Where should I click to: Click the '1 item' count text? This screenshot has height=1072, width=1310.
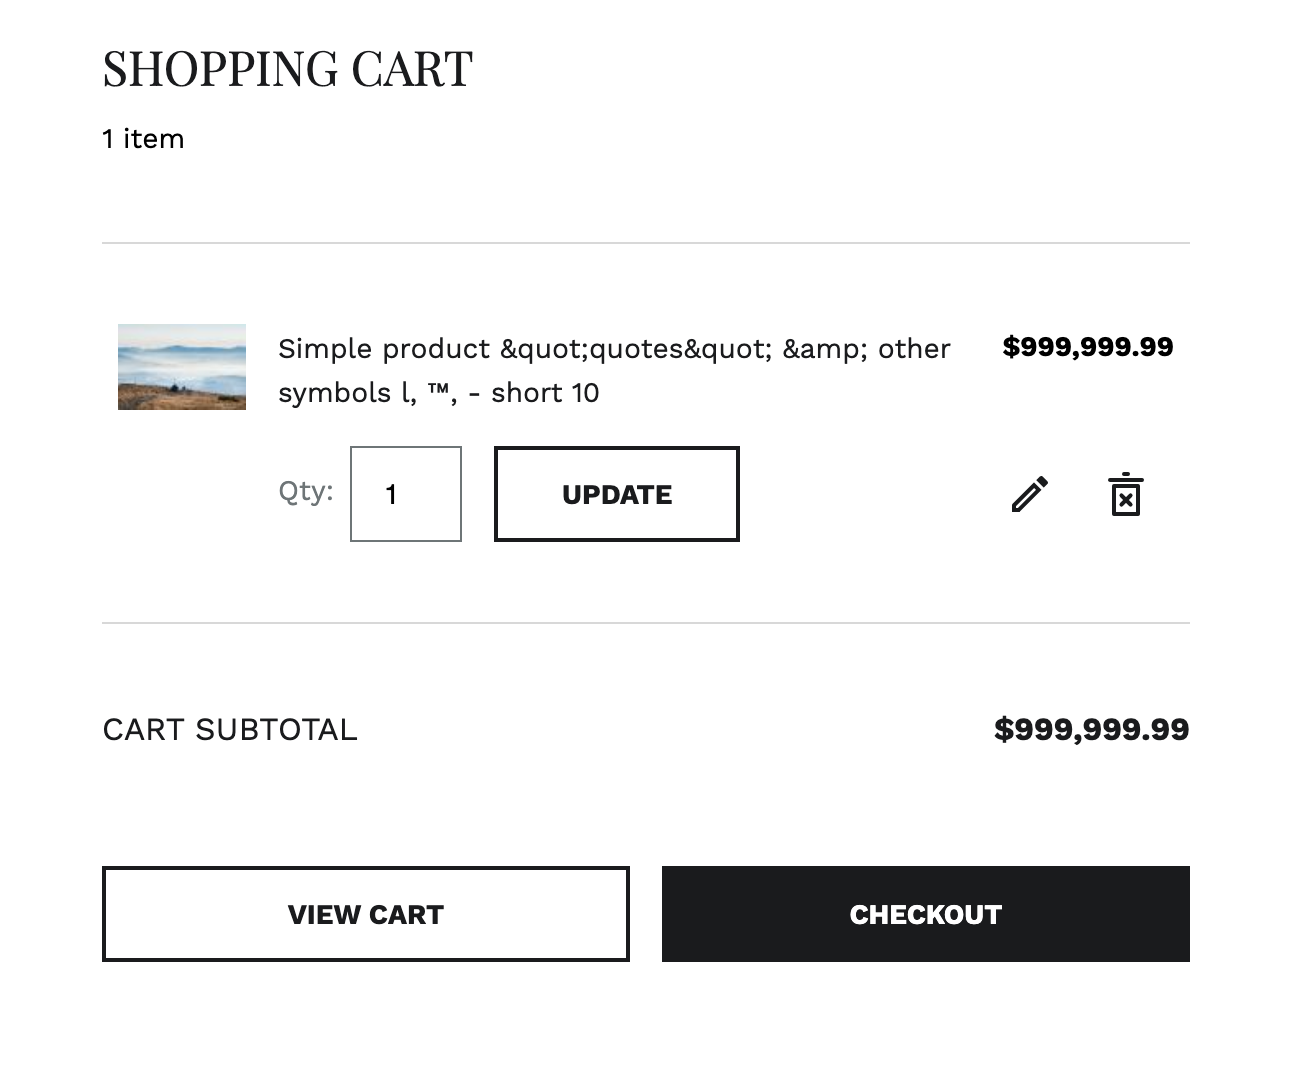click(142, 139)
